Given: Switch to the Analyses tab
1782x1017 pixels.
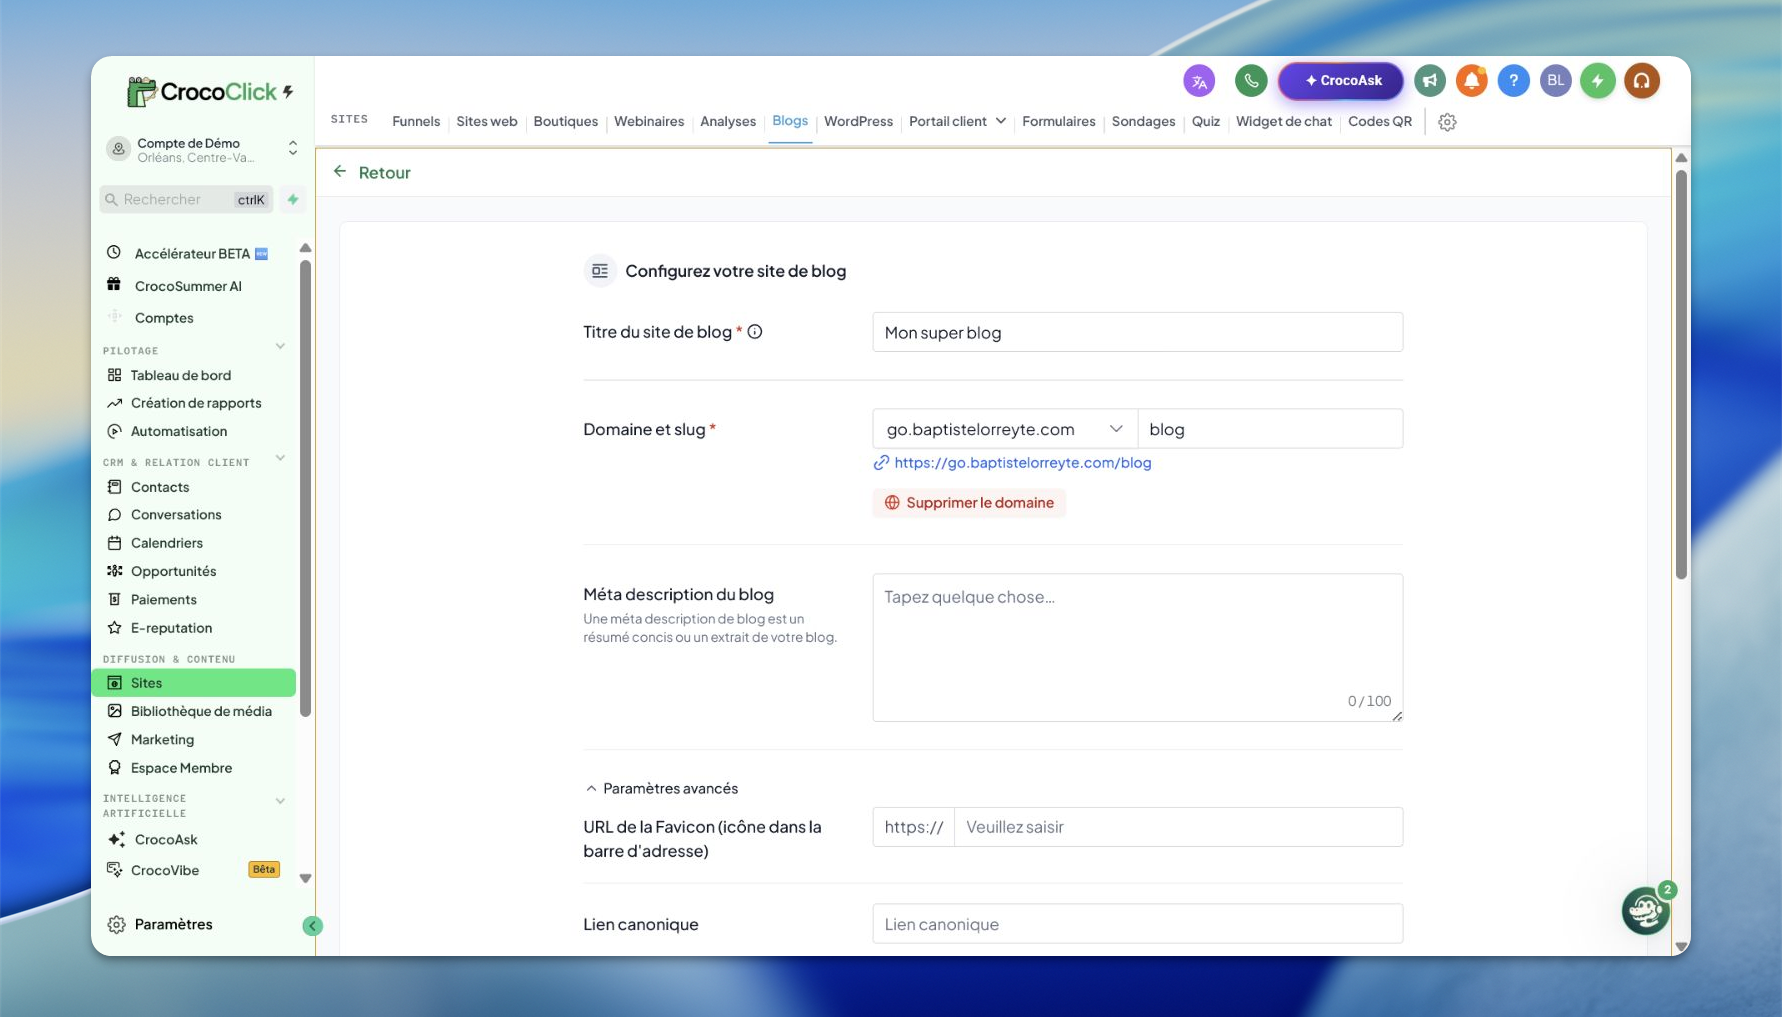Looking at the screenshot, I should click(x=728, y=121).
